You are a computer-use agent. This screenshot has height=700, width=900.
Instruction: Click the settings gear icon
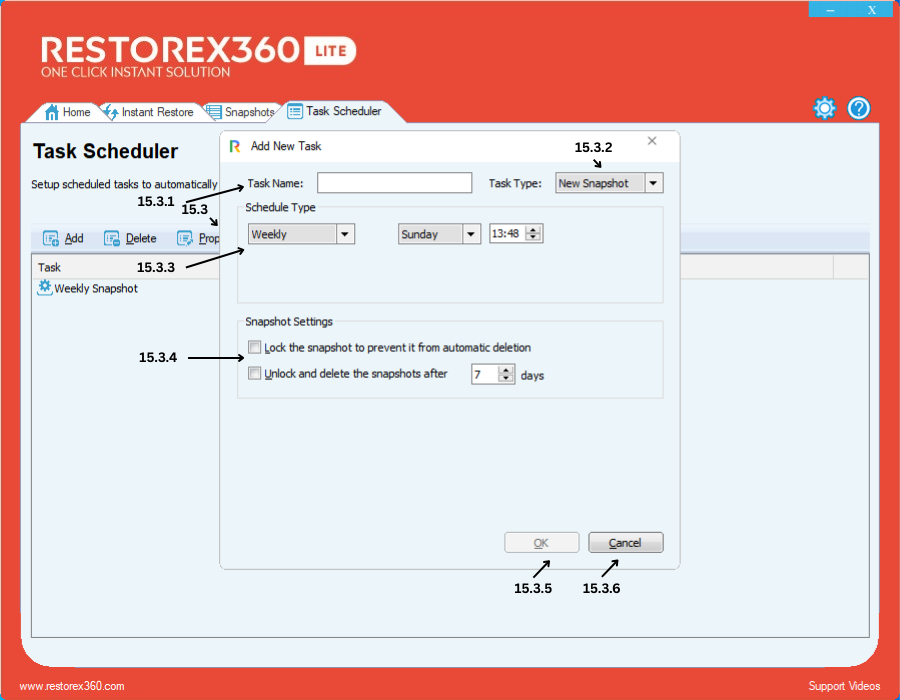(824, 109)
